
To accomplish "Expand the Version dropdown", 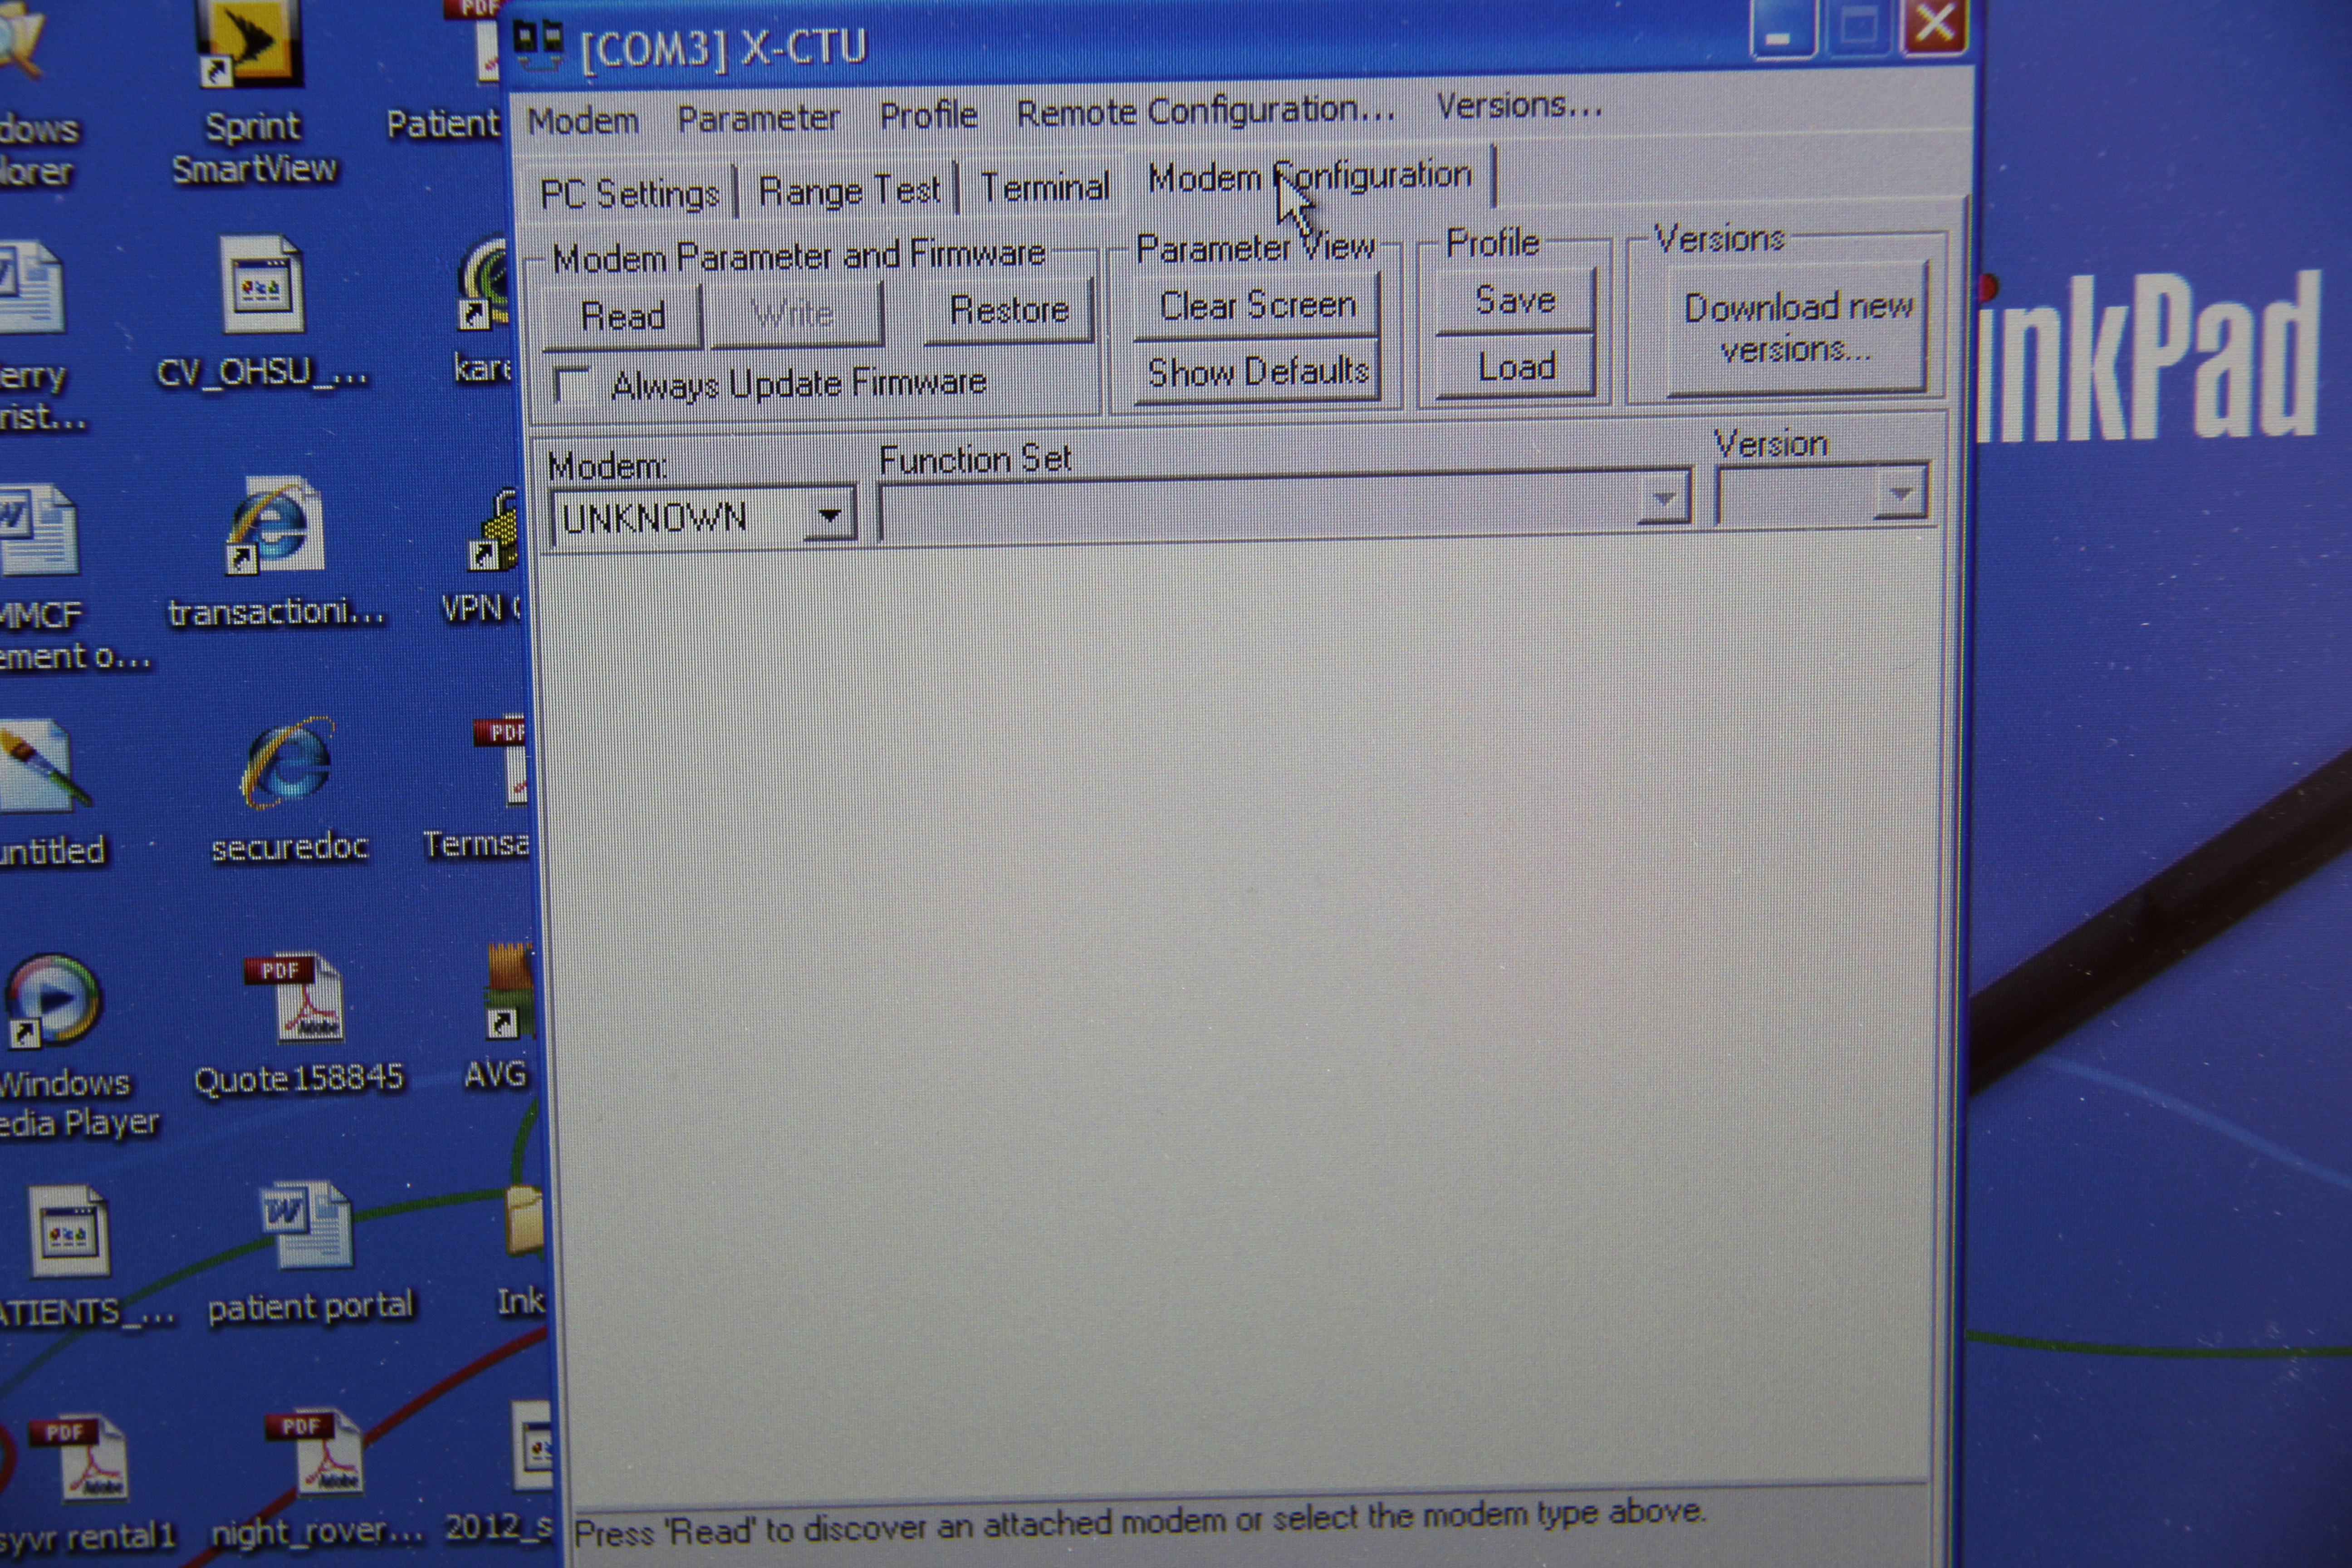I will (x=1900, y=493).
